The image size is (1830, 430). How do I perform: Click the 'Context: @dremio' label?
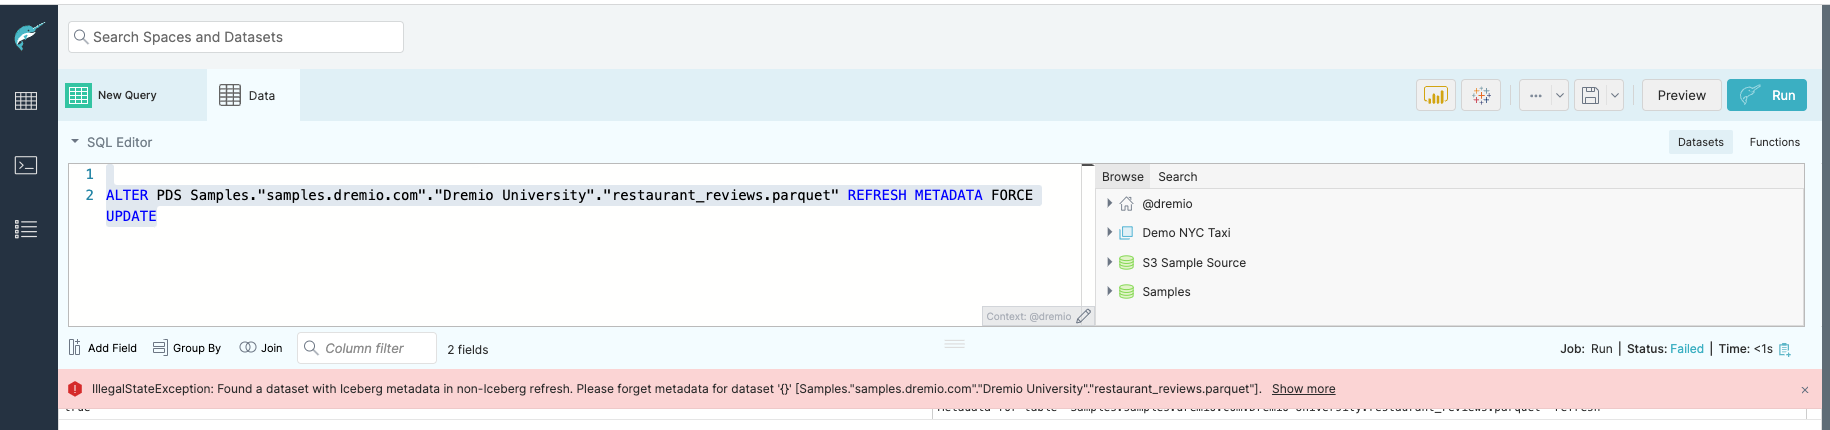(x=1028, y=316)
